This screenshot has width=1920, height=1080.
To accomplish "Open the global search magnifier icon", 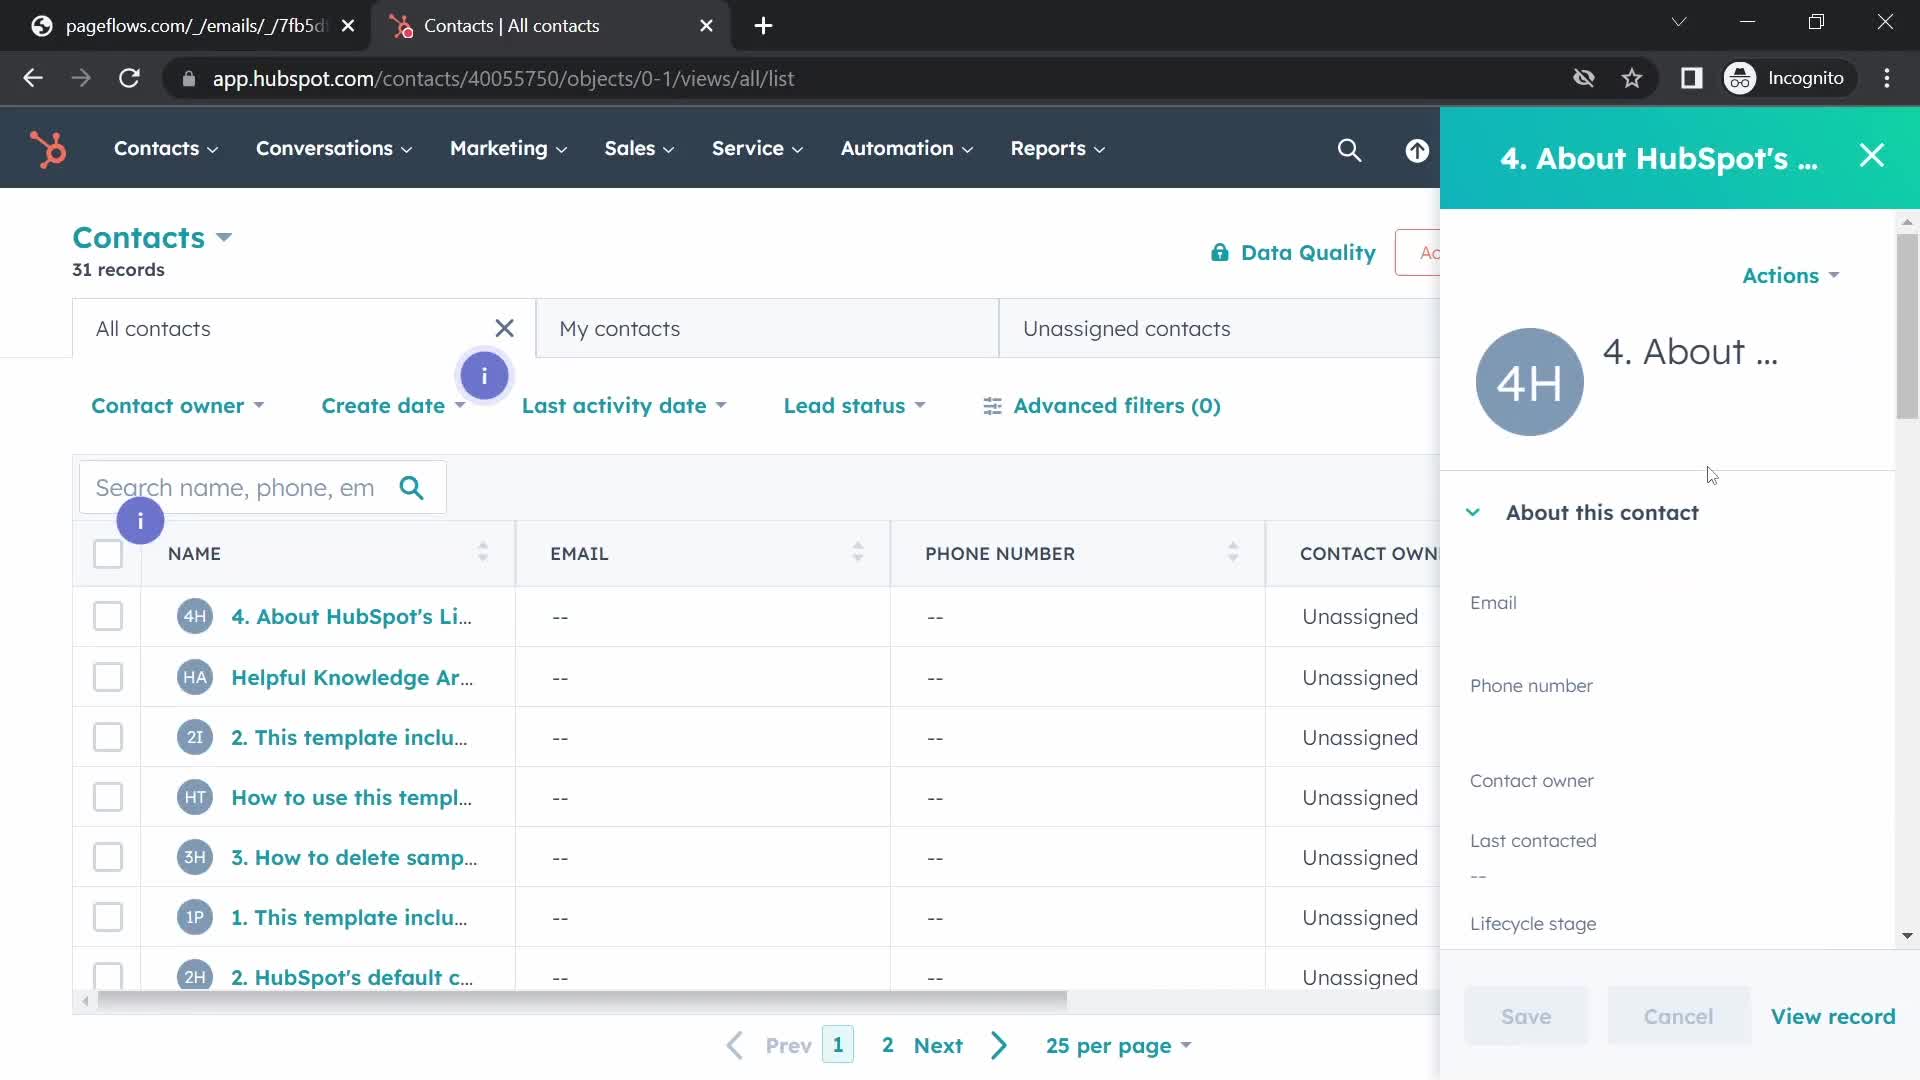I will point(1349,150).
